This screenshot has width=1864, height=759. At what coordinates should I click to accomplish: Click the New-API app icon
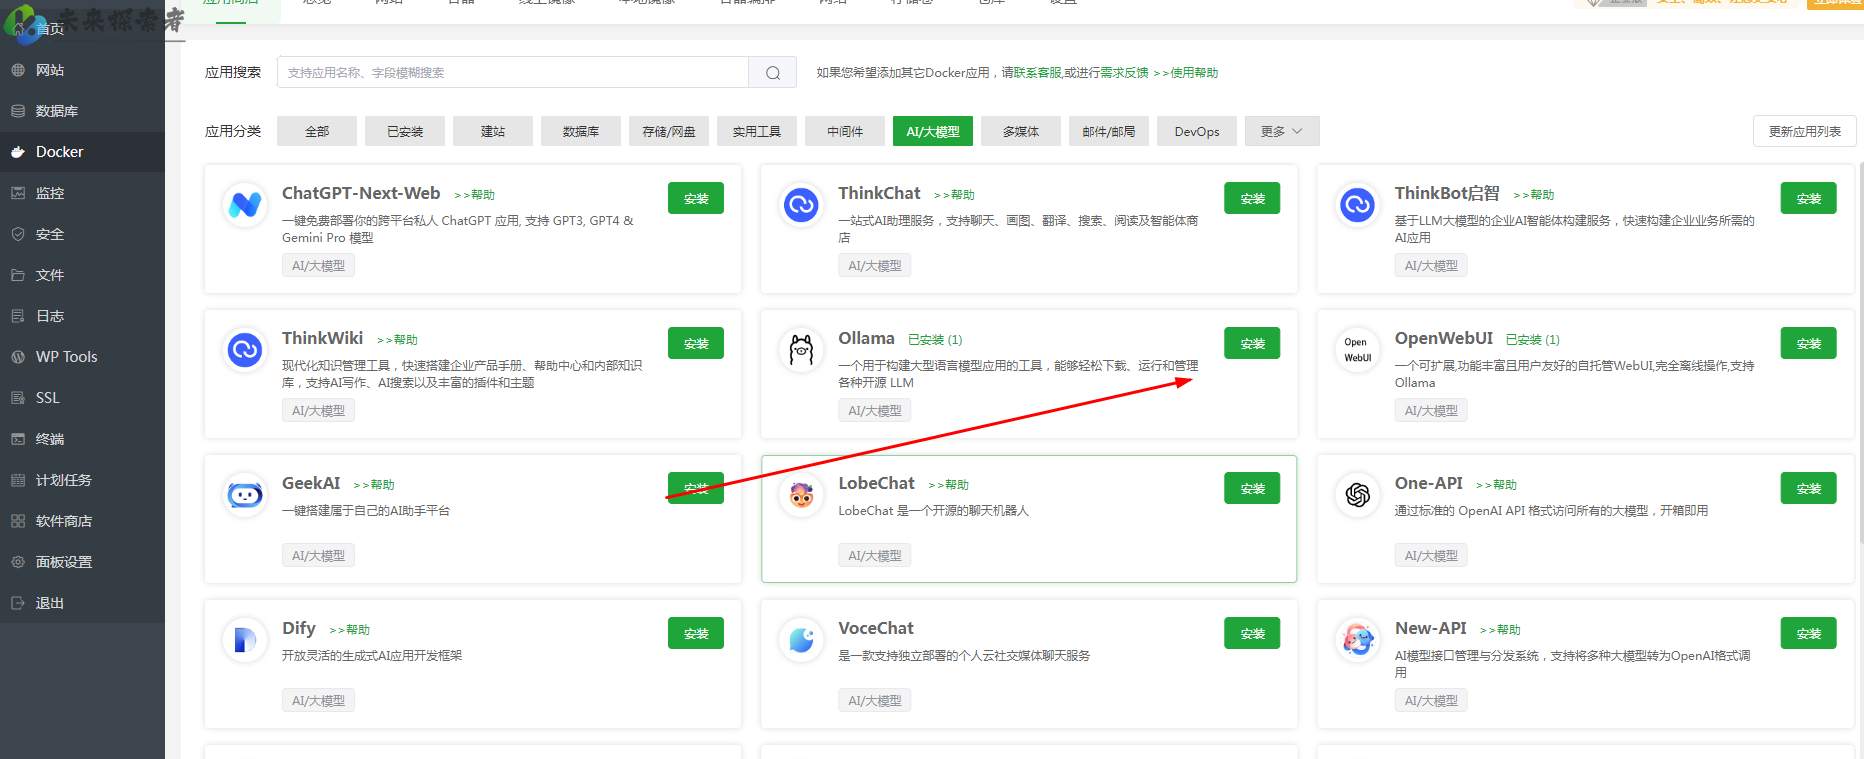(1357, 640)
